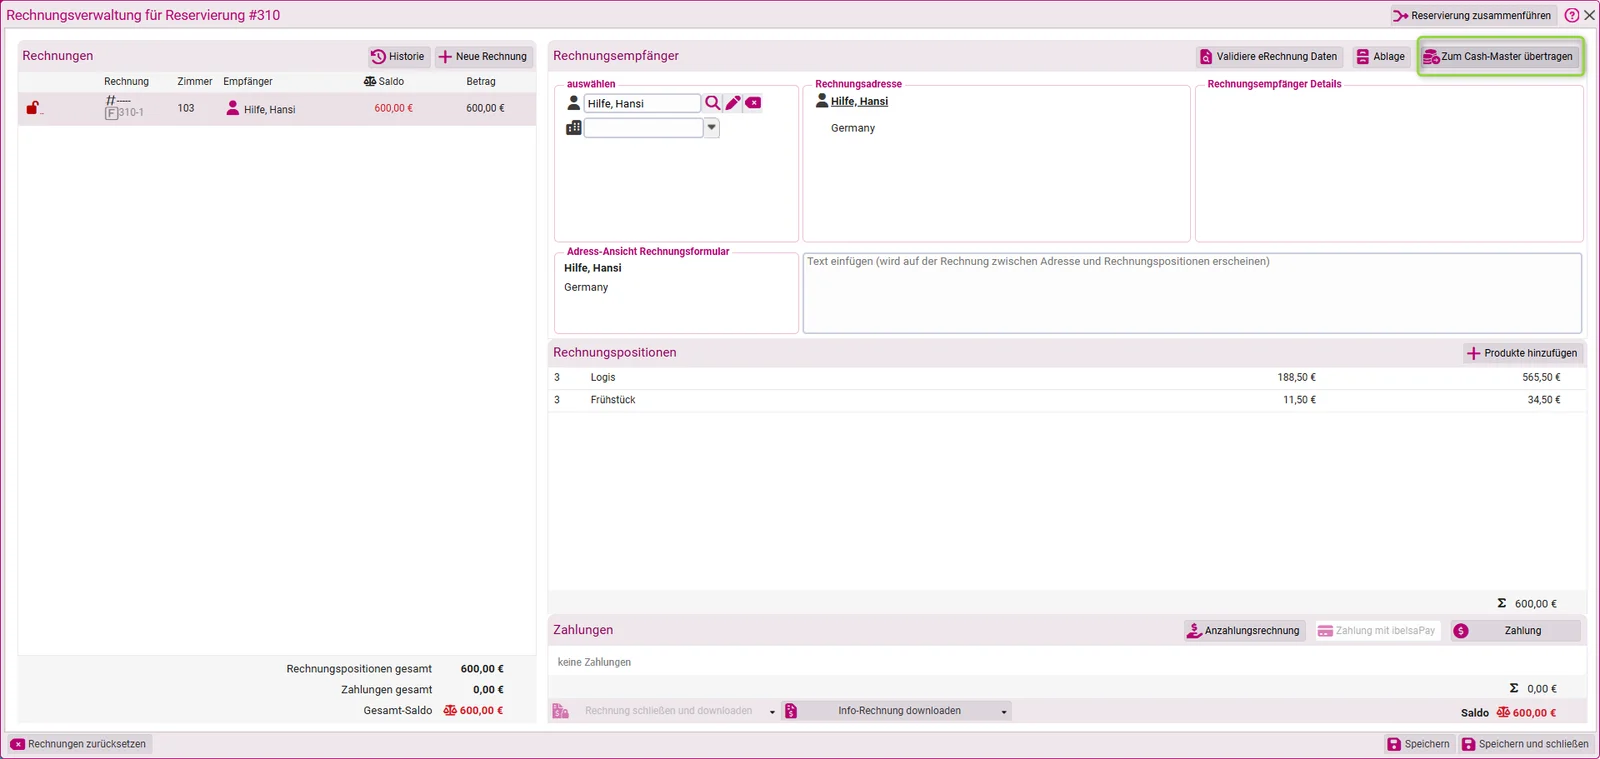Click the Reservierung zusammenführen button
The image size is (1600, 759).
coord(1472,15)
